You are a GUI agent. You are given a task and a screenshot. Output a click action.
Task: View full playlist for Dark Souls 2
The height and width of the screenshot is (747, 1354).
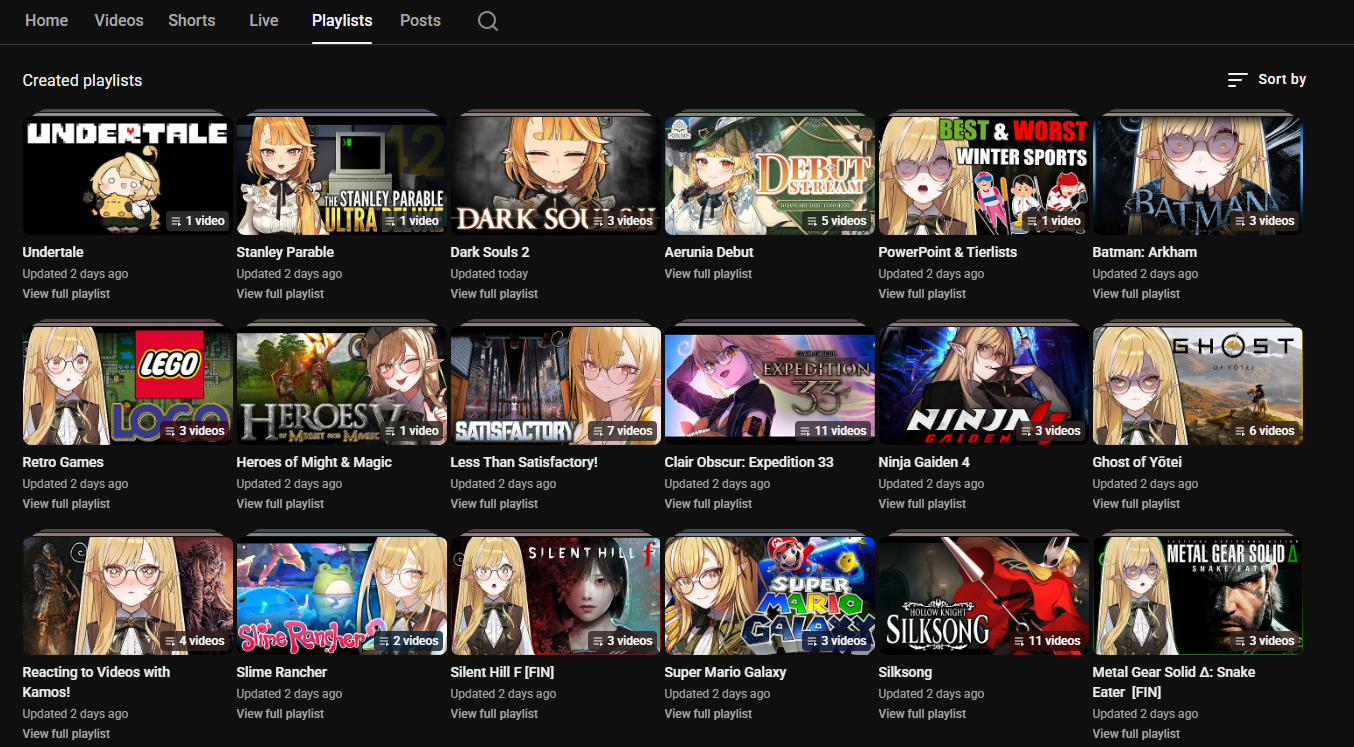pyautogui.click(x=494, y=294)
